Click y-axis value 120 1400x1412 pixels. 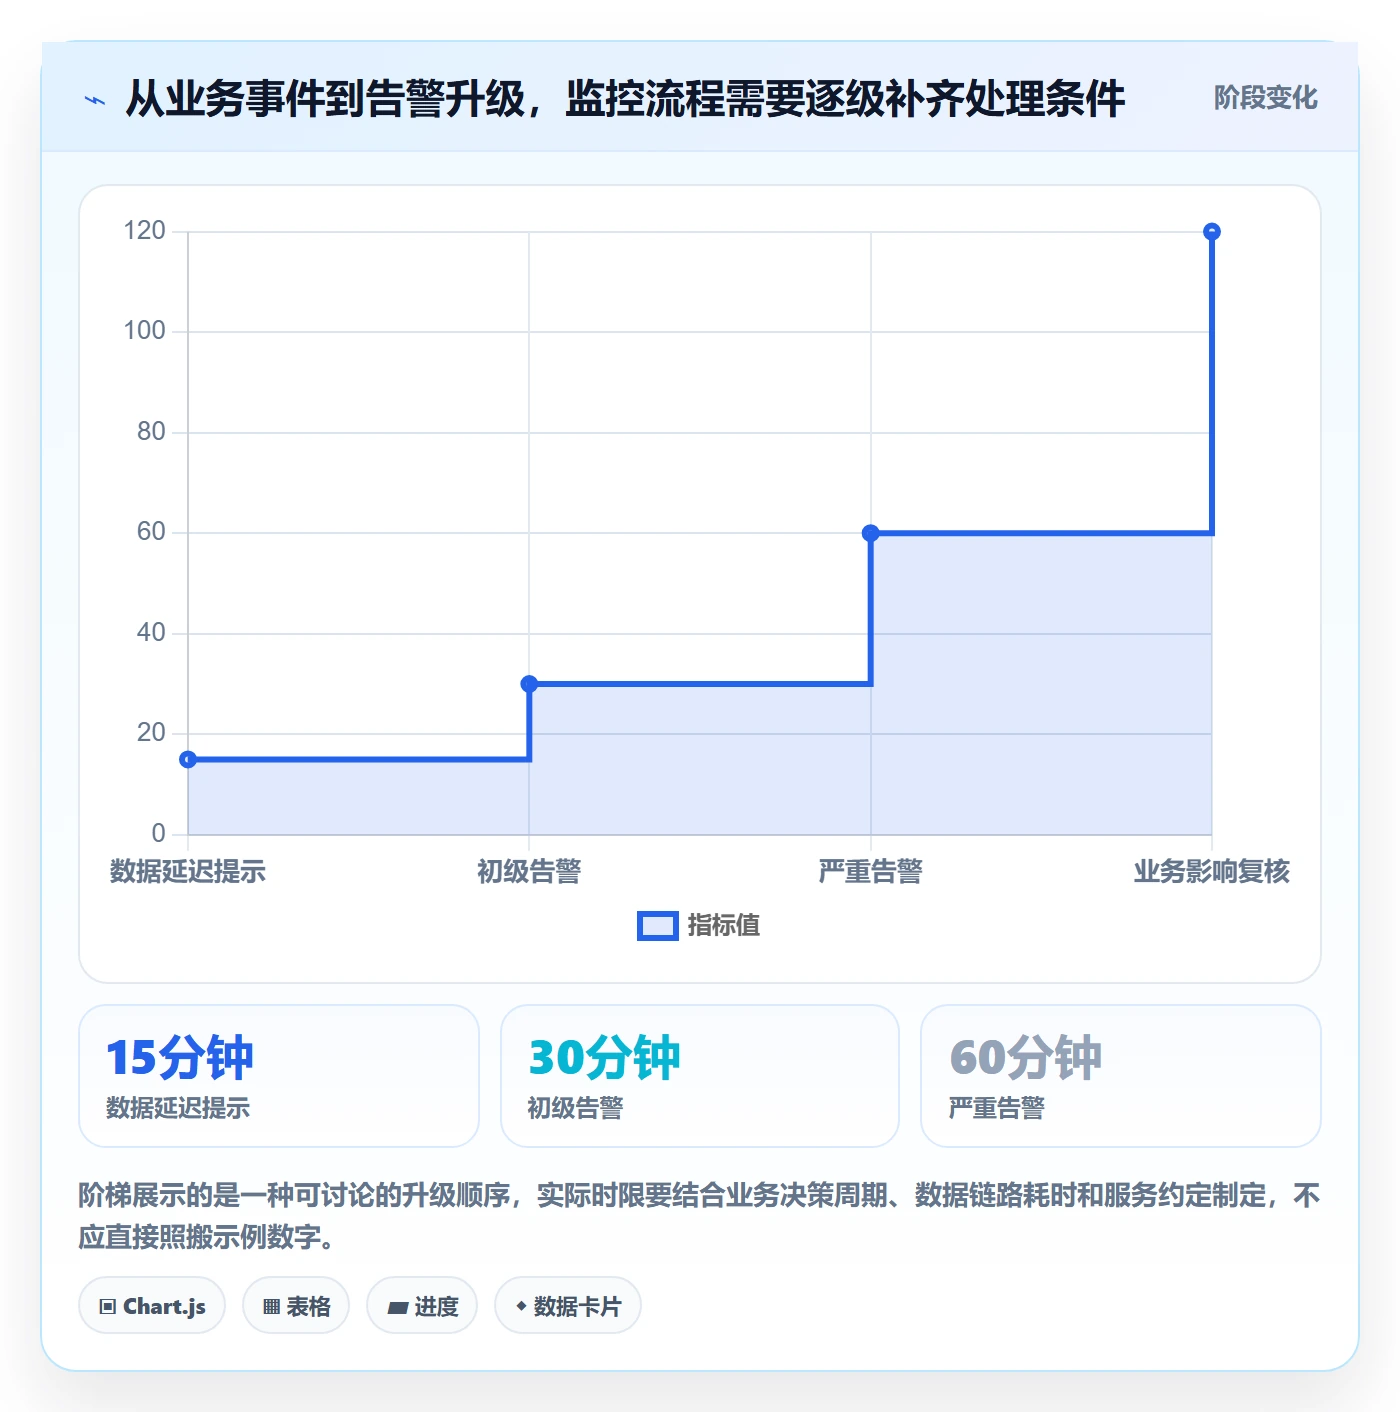click(144, 231)
